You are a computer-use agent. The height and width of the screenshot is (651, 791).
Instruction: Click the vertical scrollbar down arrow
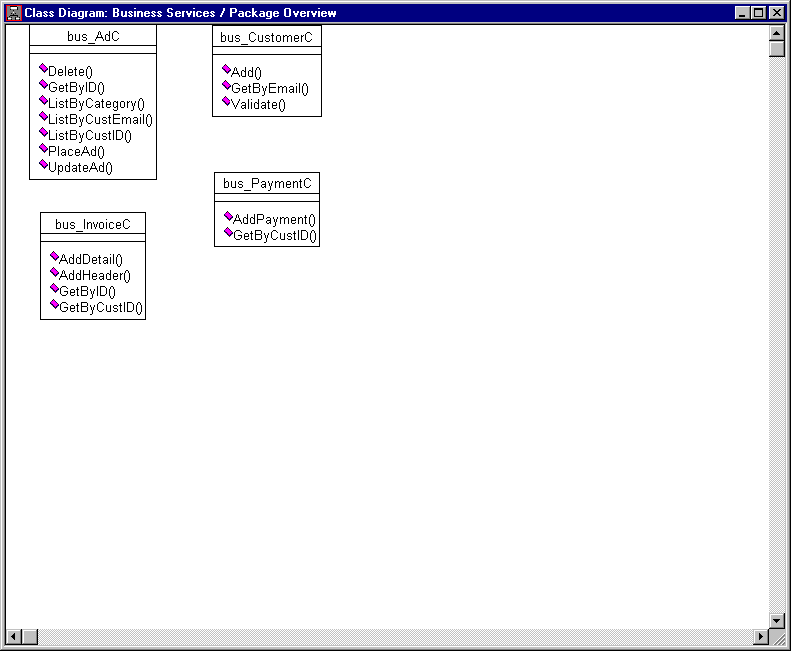[x=777, y=620]
